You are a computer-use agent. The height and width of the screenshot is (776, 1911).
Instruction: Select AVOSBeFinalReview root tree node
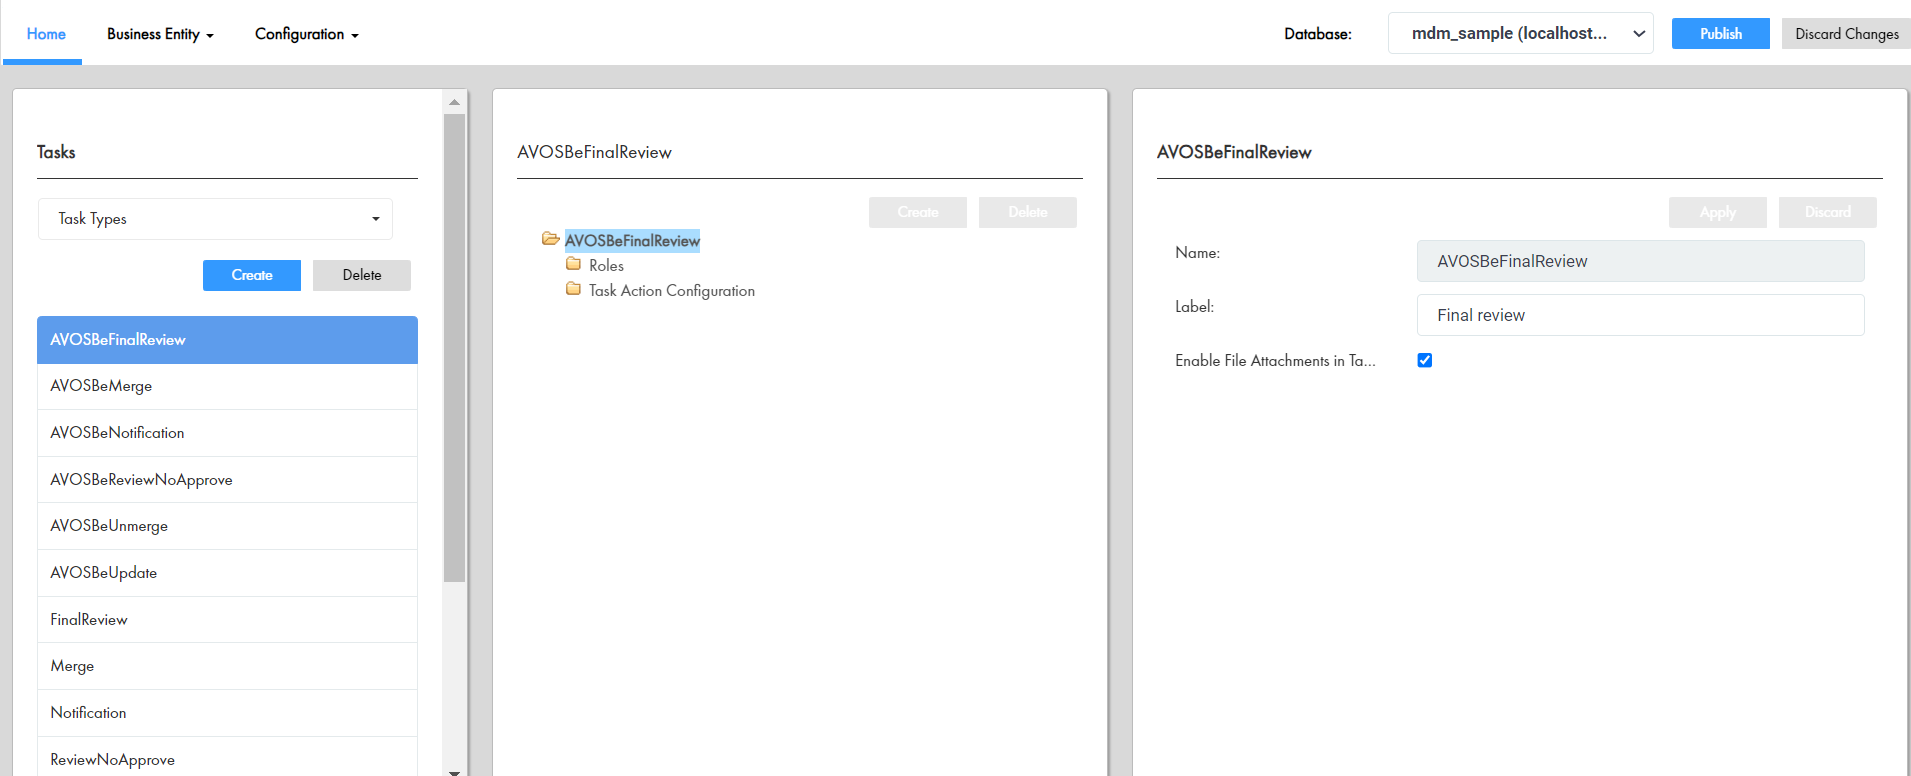[x=632, y=240]
